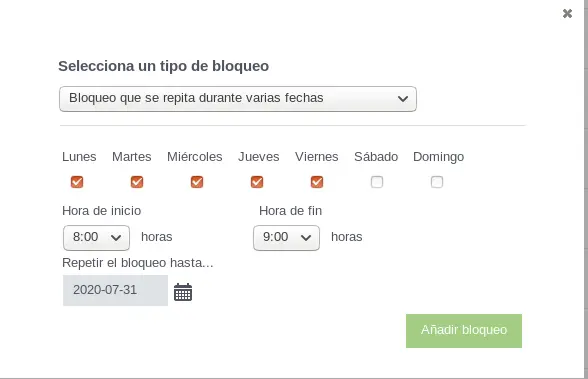Expand the Hora de inicio 8:00 dropdown
Image resolution: width=588 pixels, height=379 pixels.
(x=96, y=238)
